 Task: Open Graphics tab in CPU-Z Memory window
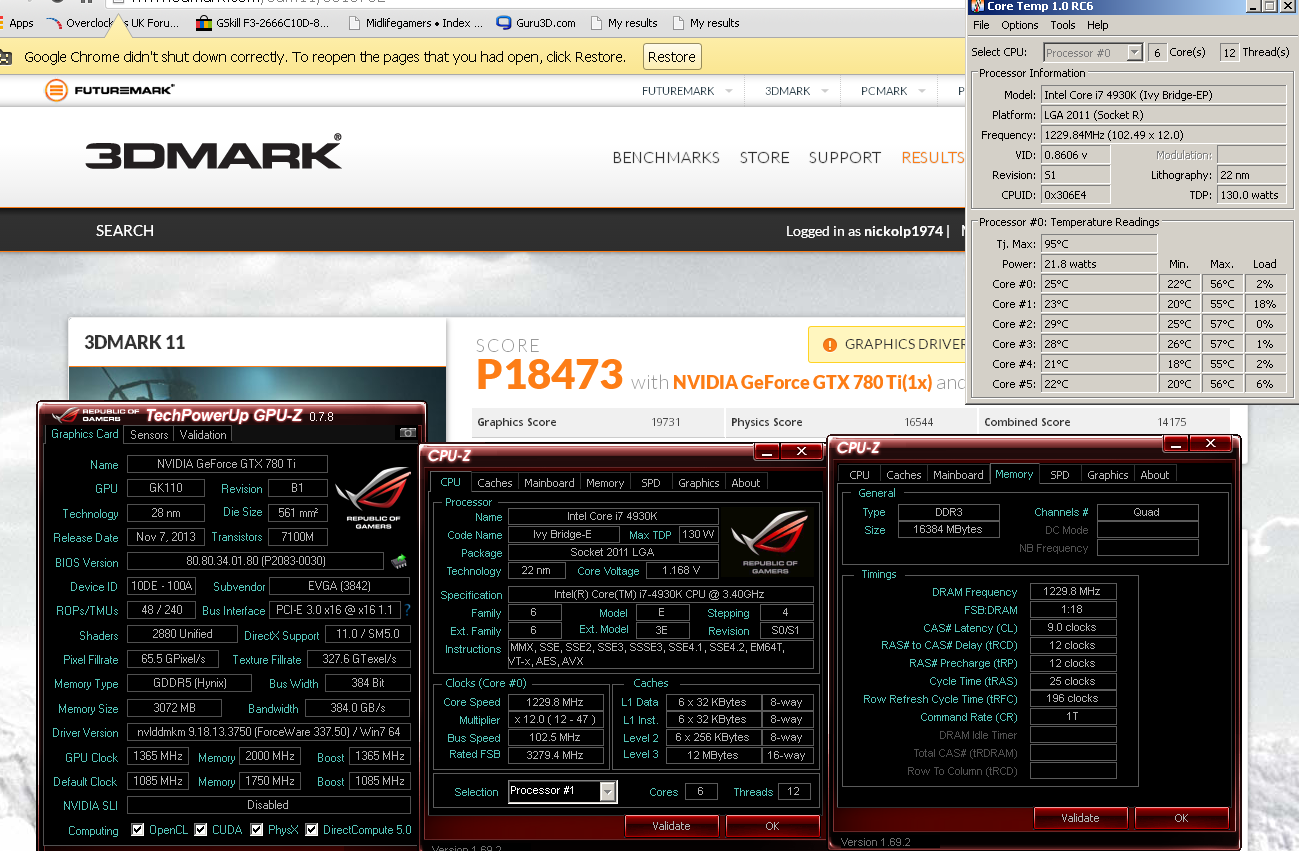[x=1107, y=475]
